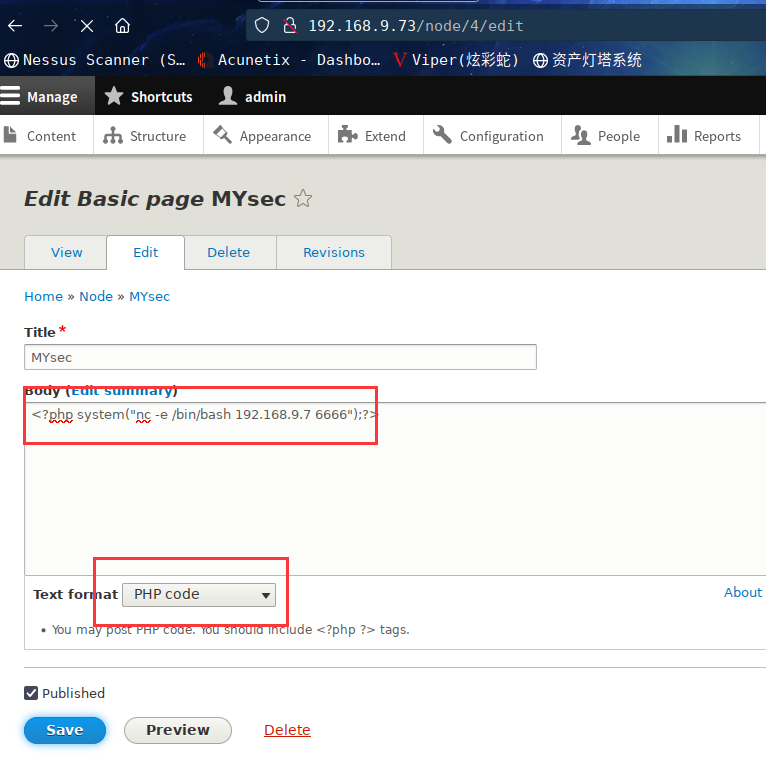Click the Title input field
The width and height of the screenshot is (766, 765).
[280, 357]
